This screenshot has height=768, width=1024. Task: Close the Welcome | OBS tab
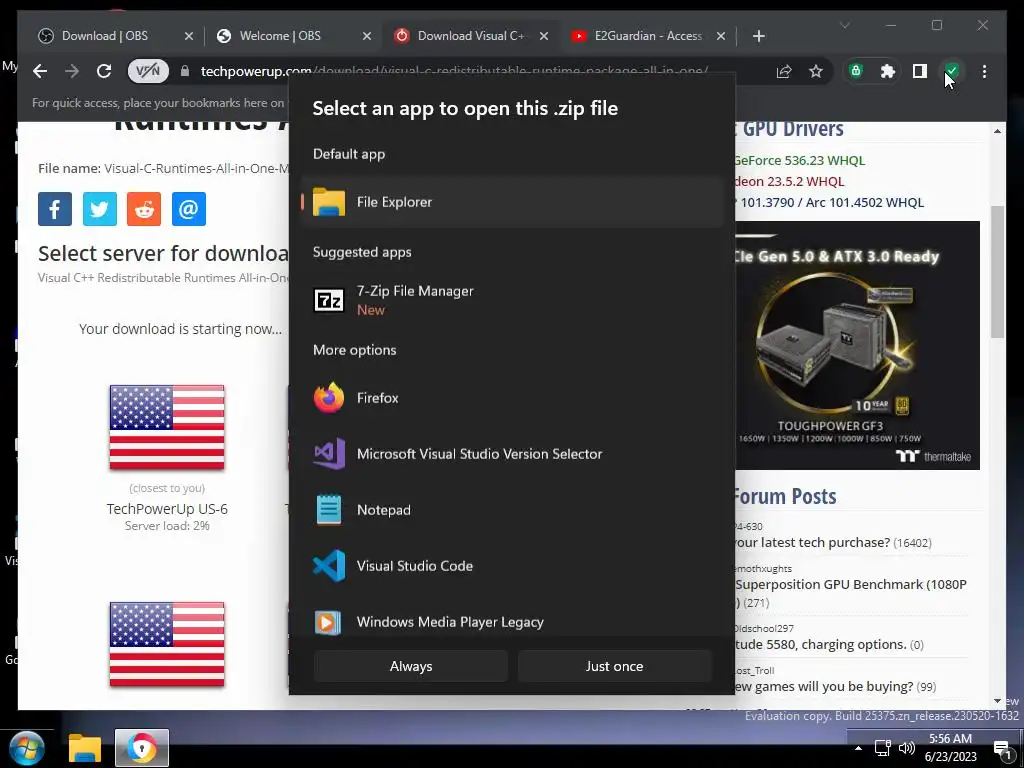click(367, 36)
